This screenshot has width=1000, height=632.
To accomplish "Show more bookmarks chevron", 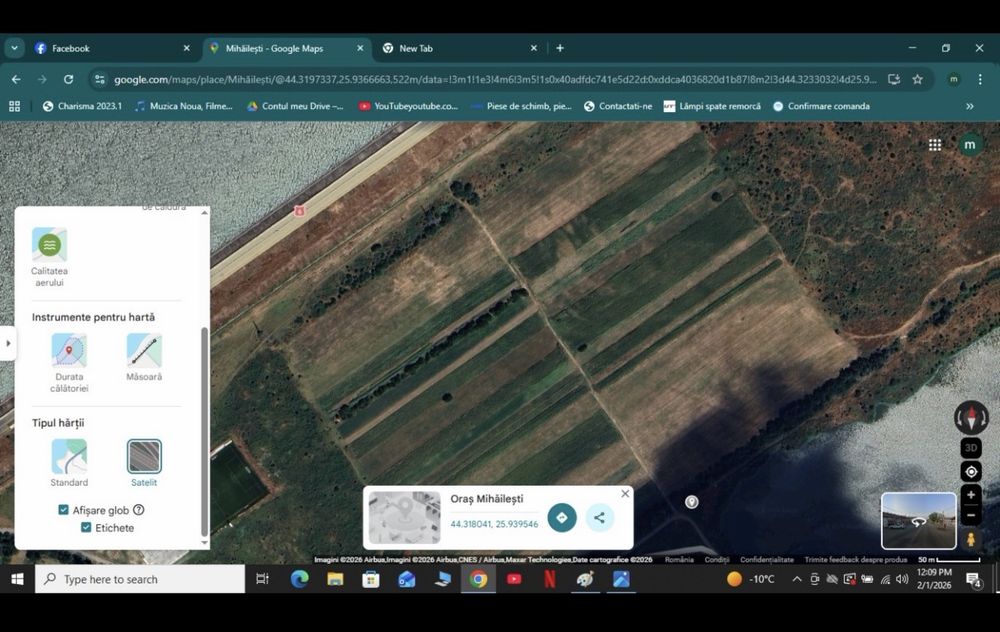I will pyautogui.click(x=969, y=107).
